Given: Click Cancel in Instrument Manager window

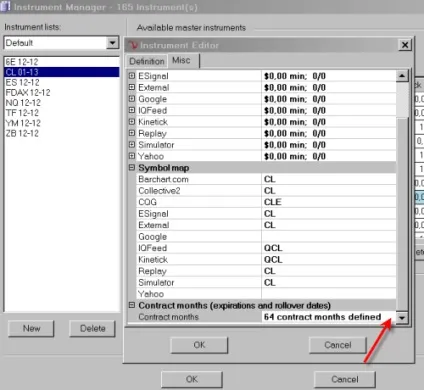Looking at the screenshot, I should [345, 379].
